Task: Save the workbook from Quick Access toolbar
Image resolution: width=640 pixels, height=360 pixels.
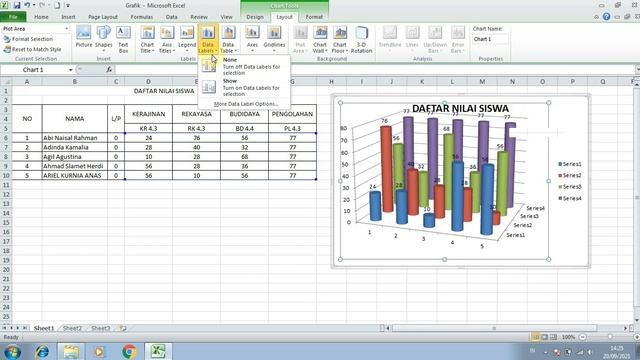Action: click(x=17, y=5)
